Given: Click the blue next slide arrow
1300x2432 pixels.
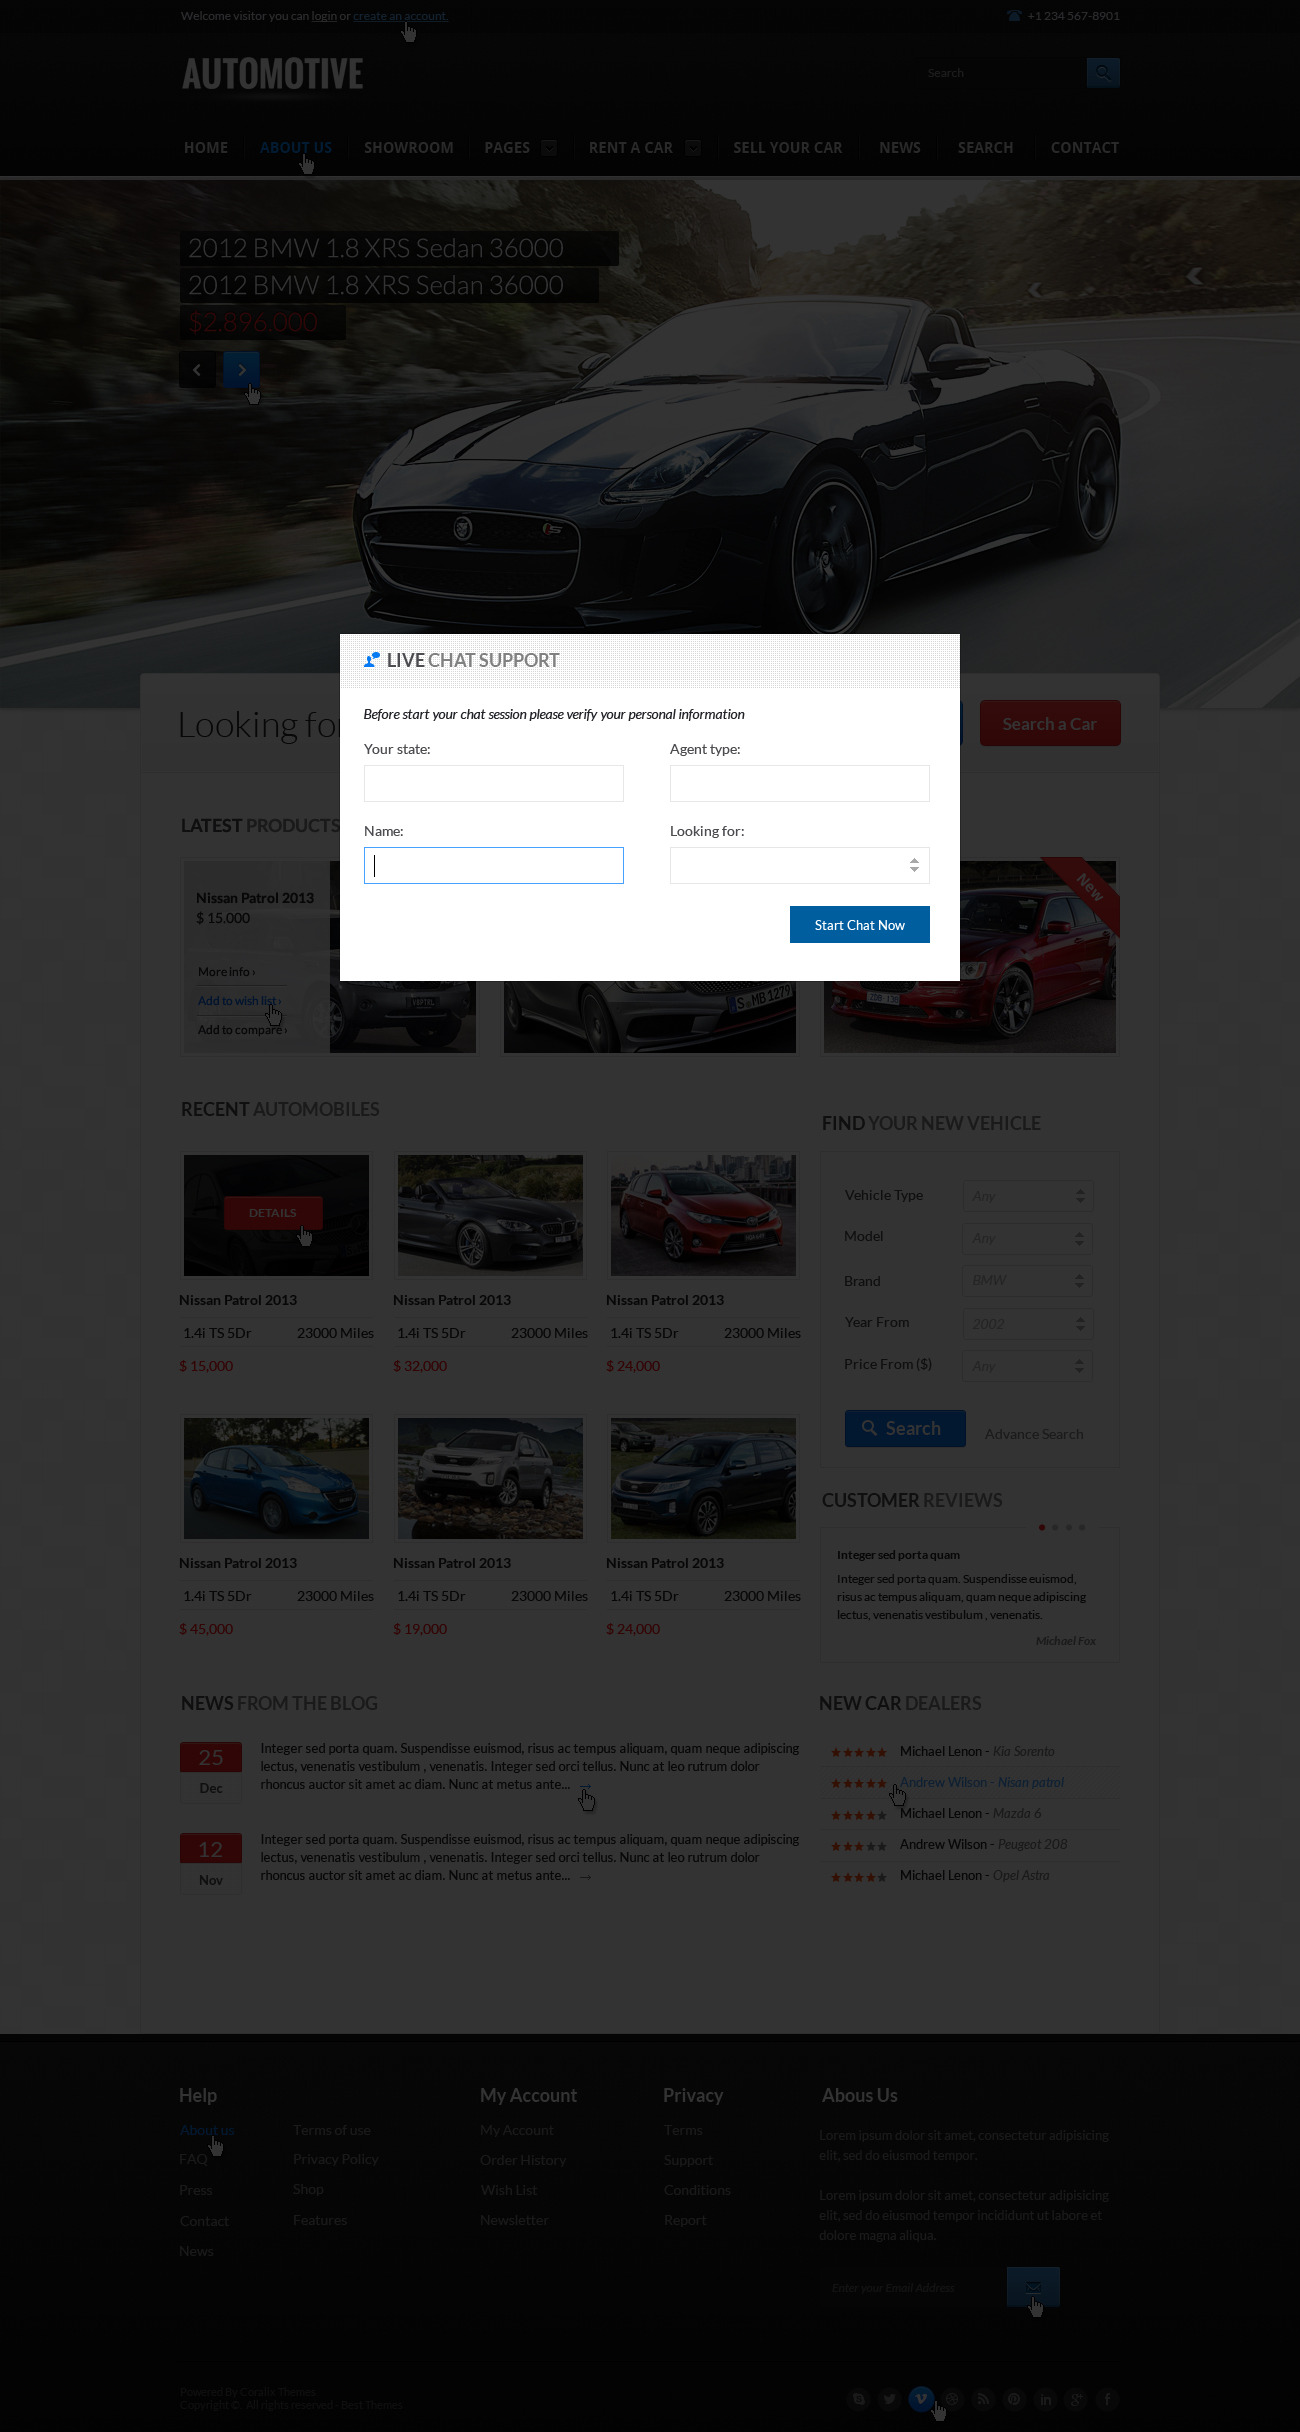Looking at the screenshot, I should pyautogui.click(x=242, y=370).
